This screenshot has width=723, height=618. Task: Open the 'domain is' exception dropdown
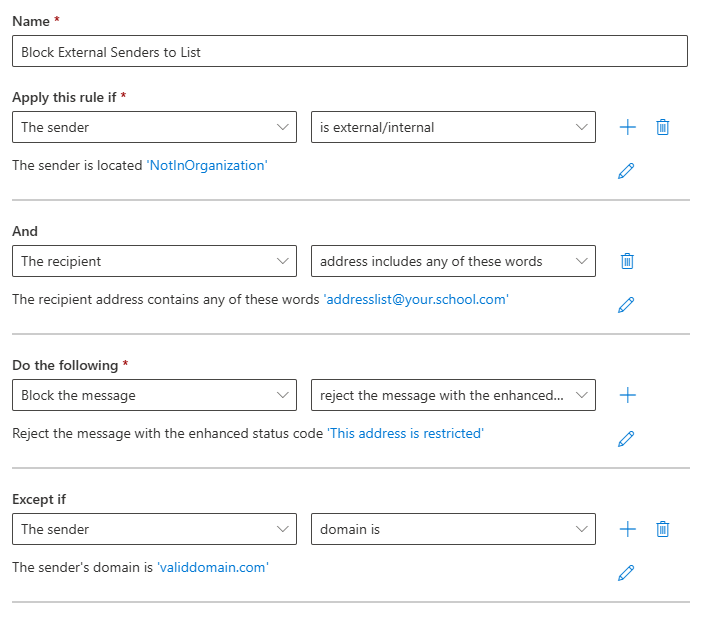453,529
